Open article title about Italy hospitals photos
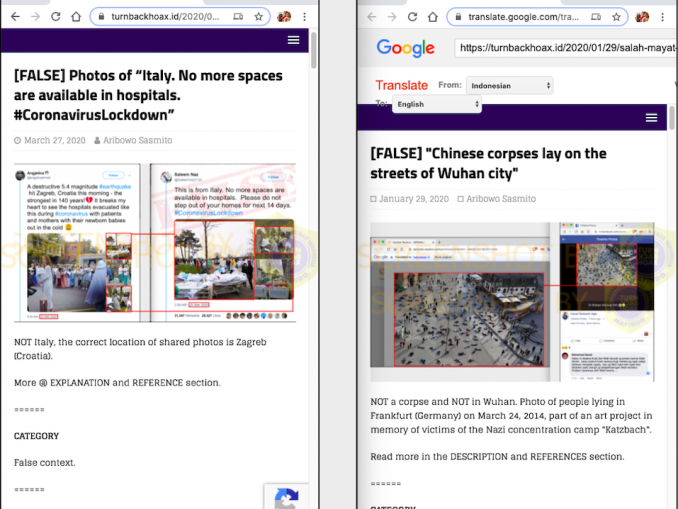 pyautogui.click(x=148, y=95)
